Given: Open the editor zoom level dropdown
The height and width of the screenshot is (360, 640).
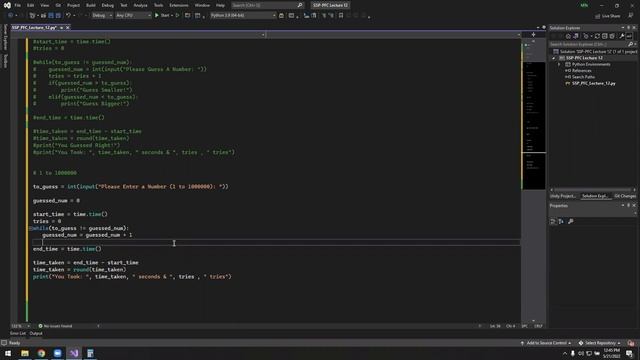Looking at the screenshot, I should click(21, 326).
